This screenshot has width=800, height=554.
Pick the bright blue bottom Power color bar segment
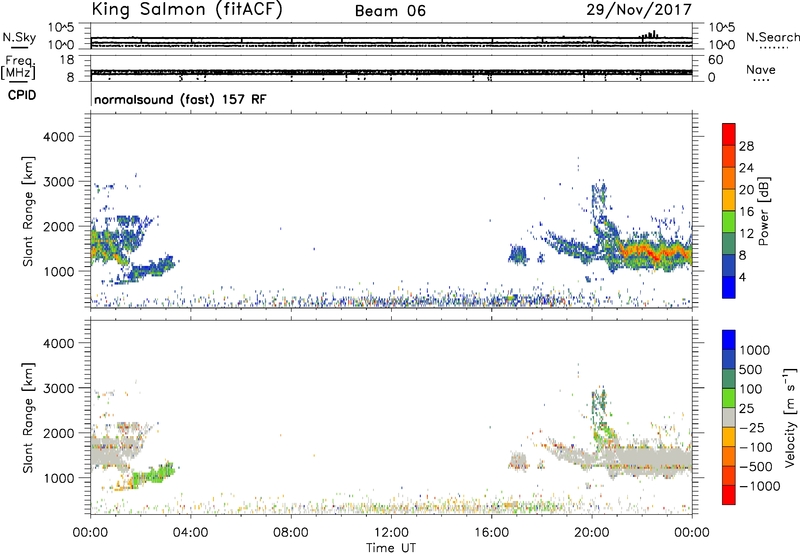point(729,288)
